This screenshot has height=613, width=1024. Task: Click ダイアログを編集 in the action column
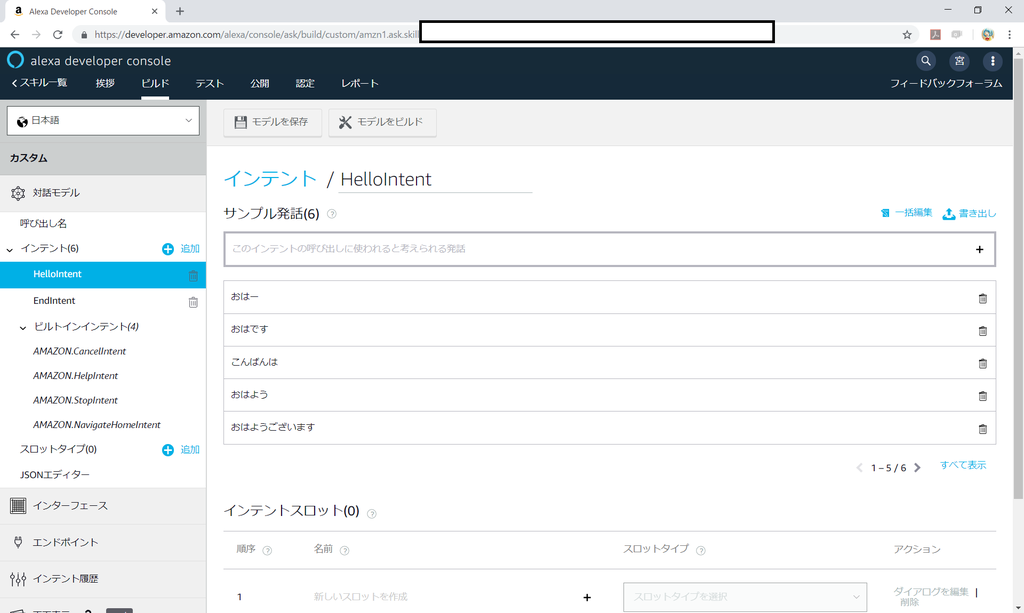(x=931, y=591)
